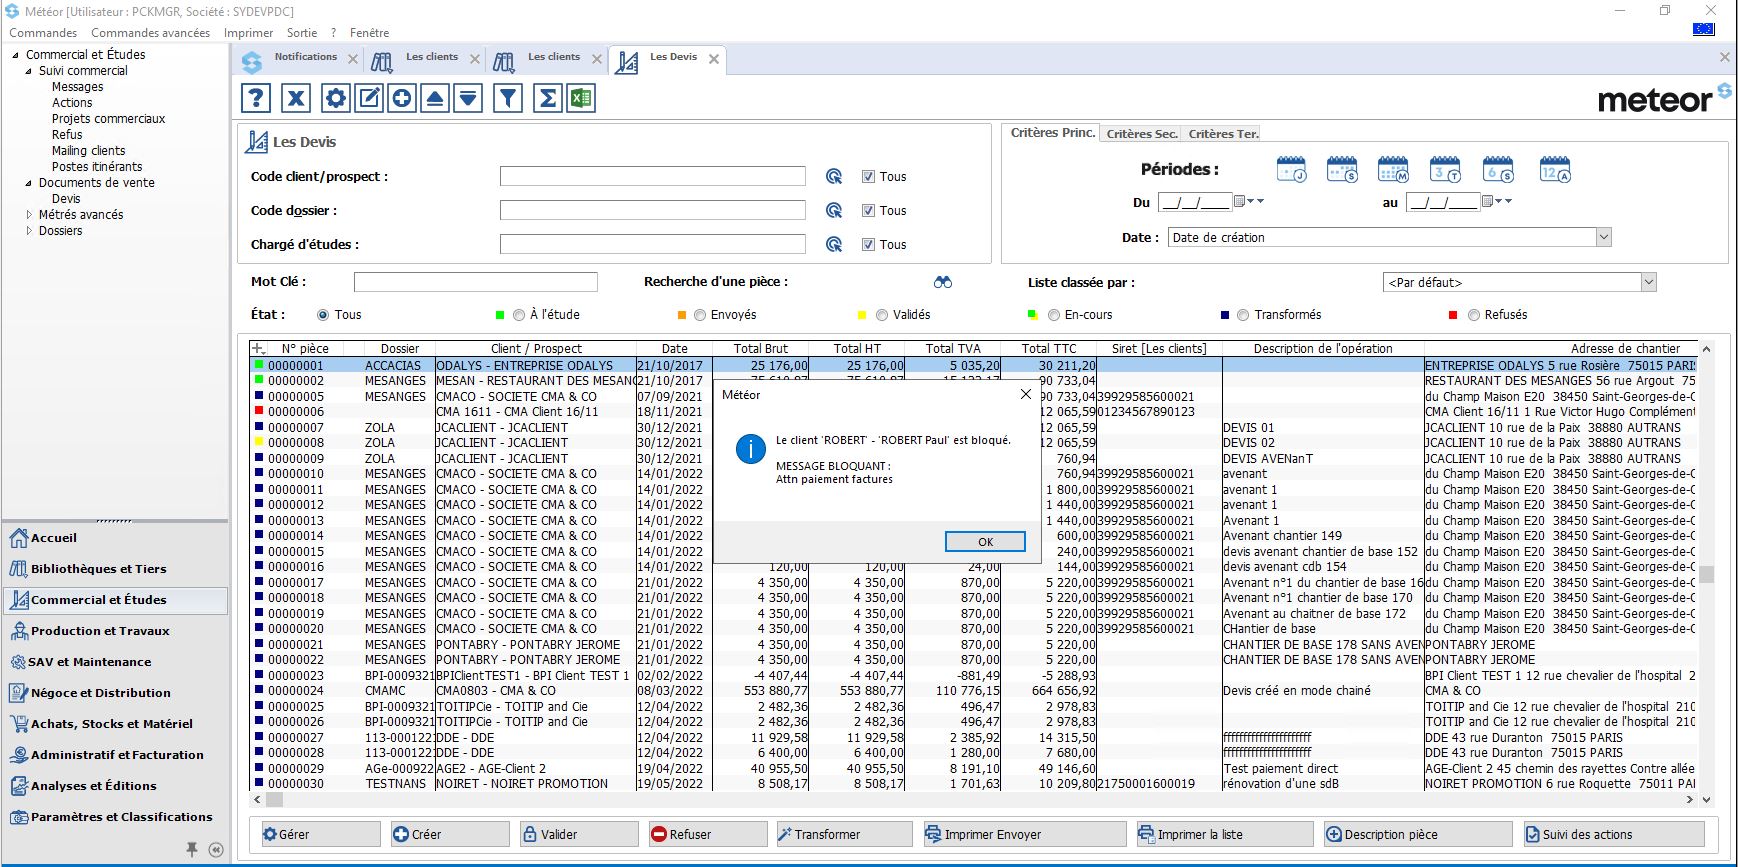The image size is (1738, 867).
Task: Click lookup icon next to Chargé d'études
Action: [834, 245]
